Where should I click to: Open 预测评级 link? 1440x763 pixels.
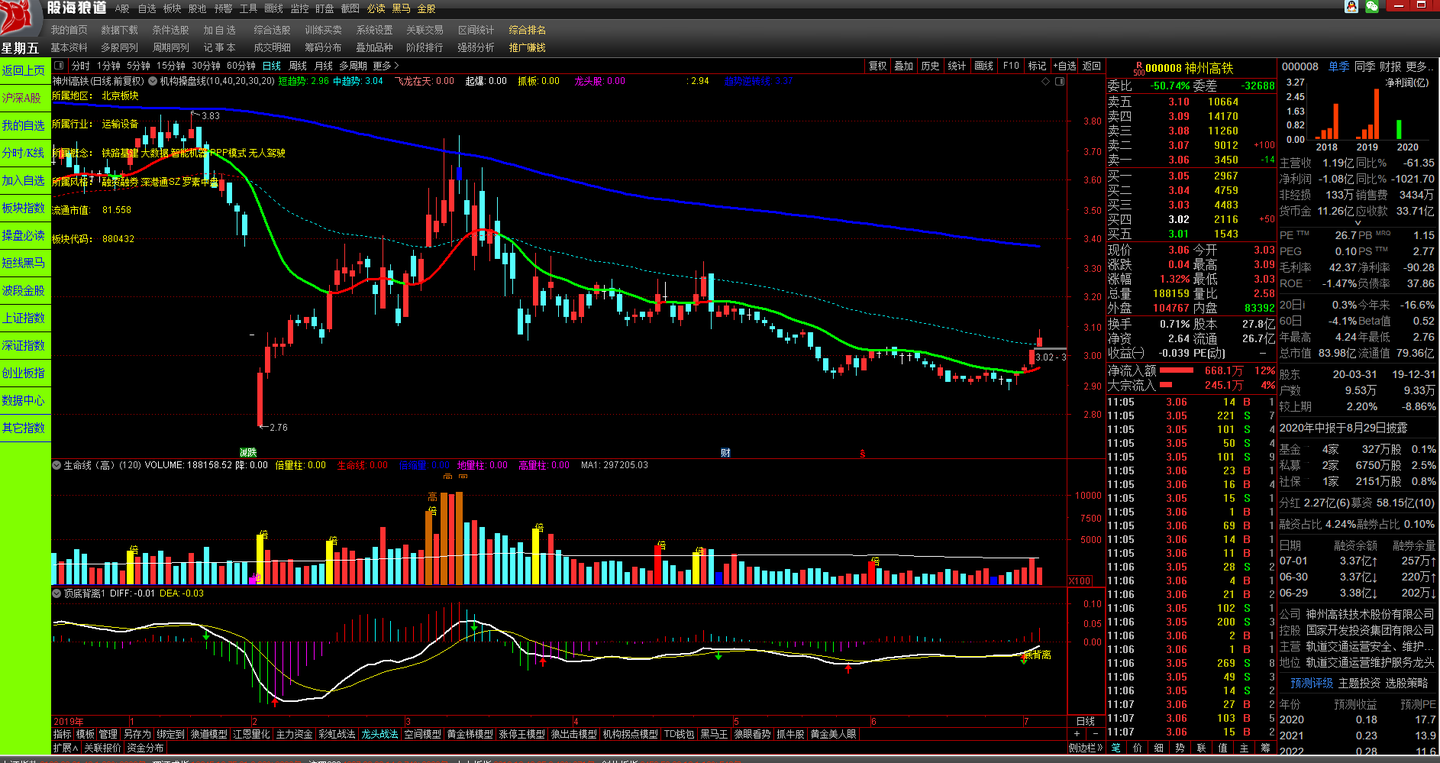(1311, 683)
